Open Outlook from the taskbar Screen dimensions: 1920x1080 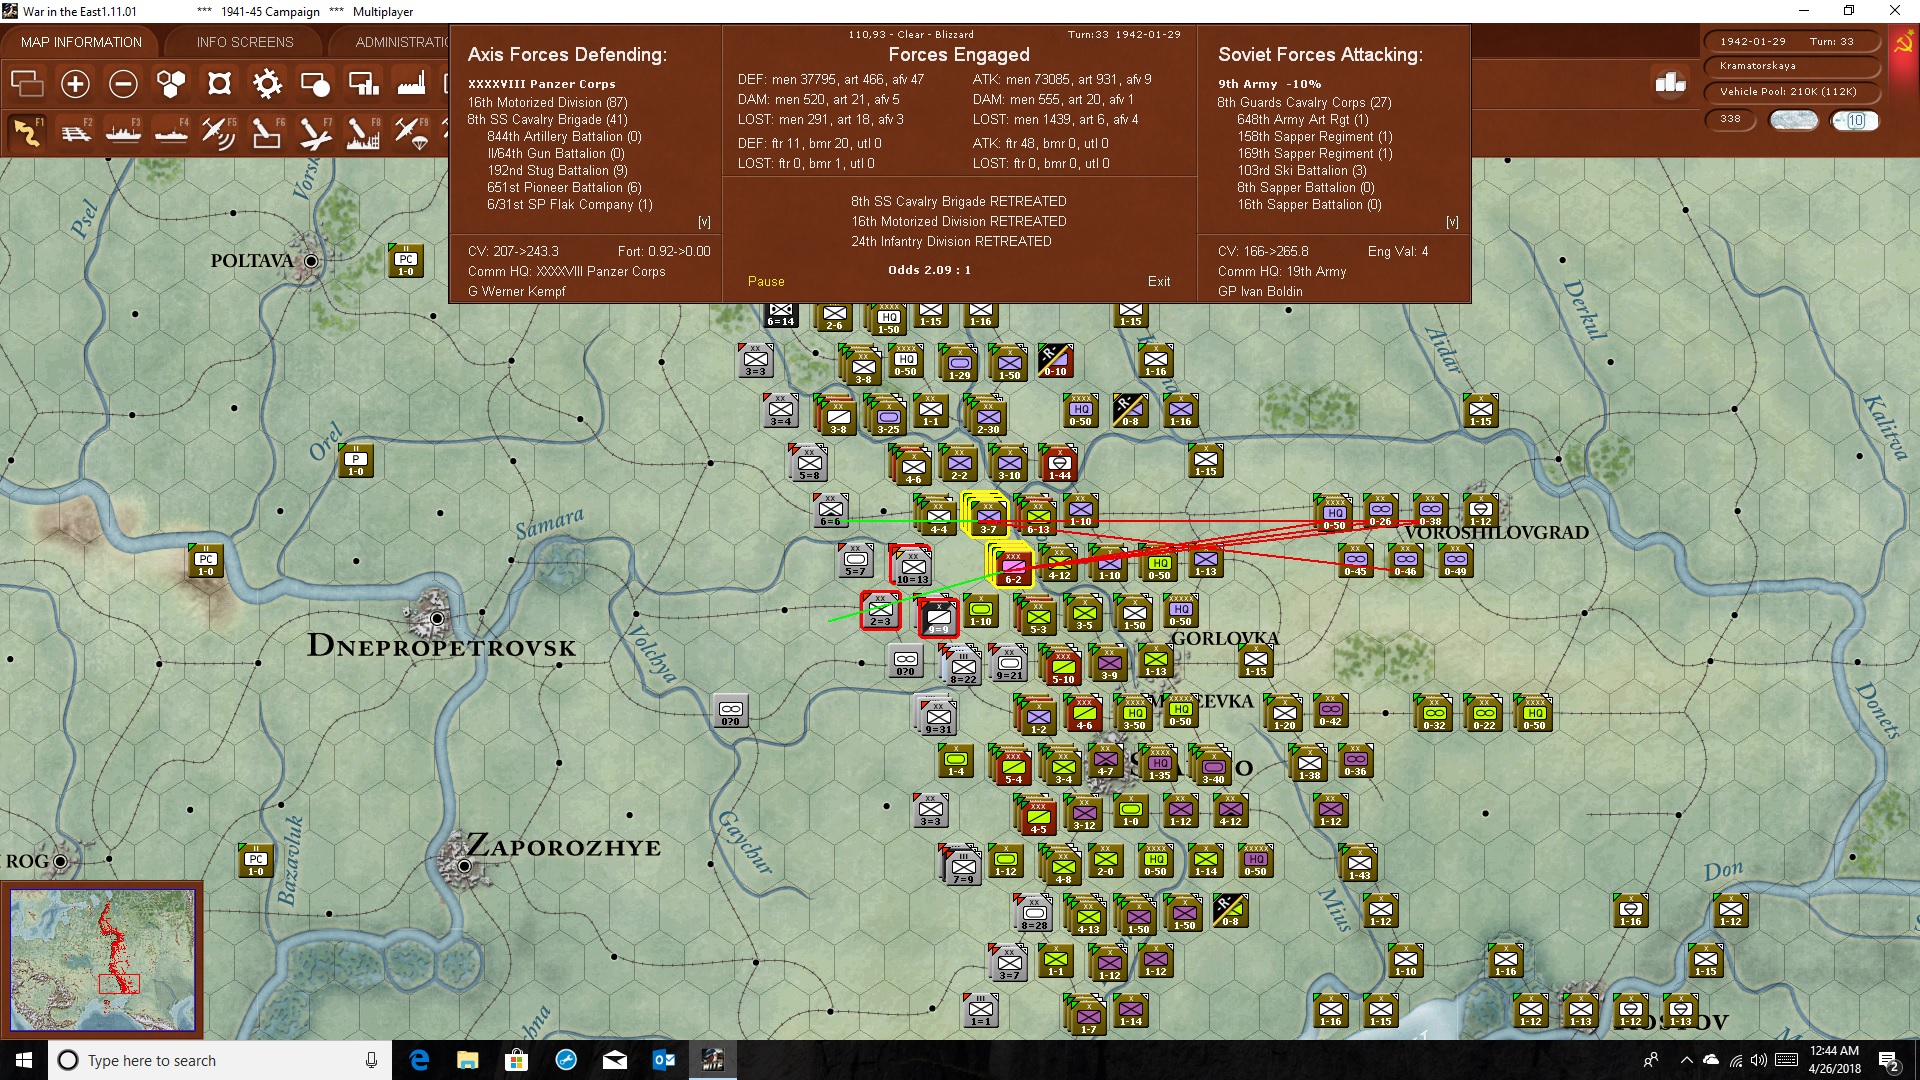coord(664,1060)
